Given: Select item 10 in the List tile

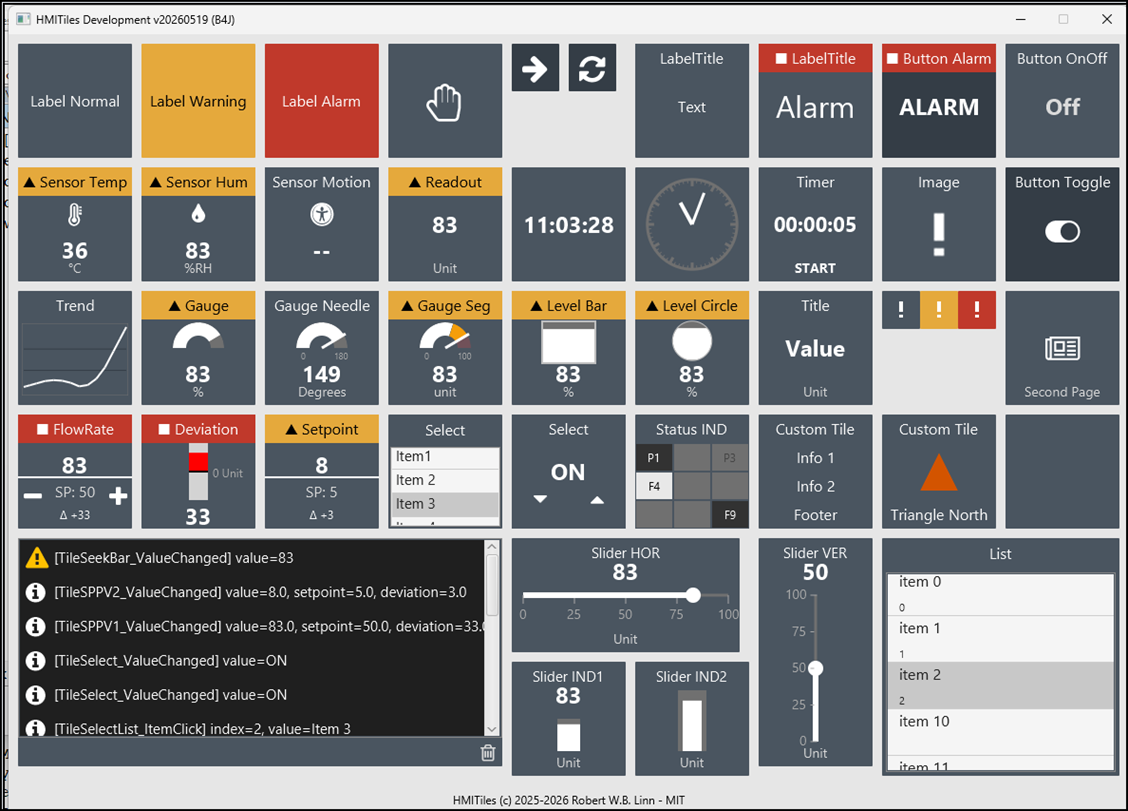Looking at the screenshot, I should click(x=1001, y=733).
